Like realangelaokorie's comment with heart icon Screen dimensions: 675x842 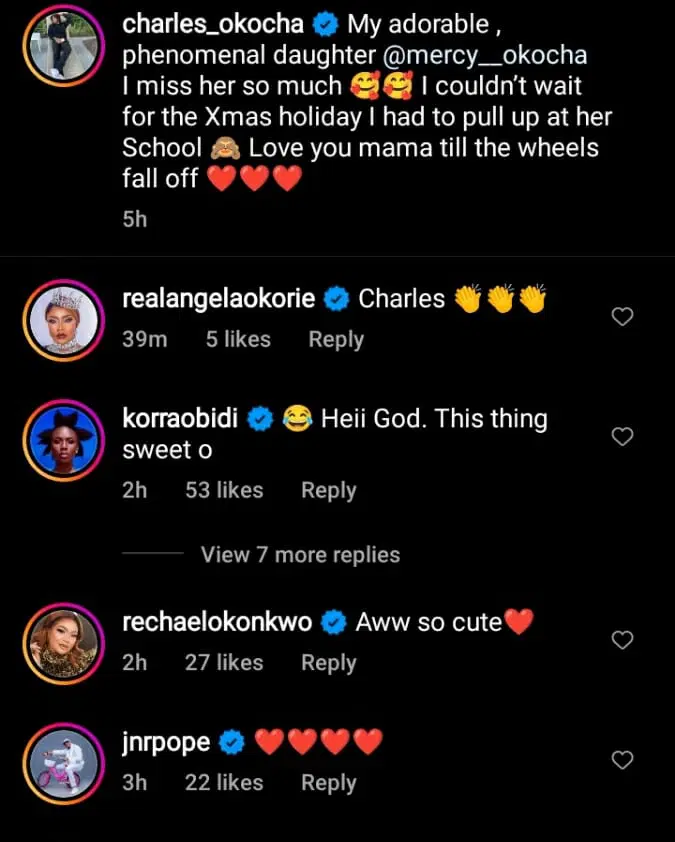click(x=622, y=317)
